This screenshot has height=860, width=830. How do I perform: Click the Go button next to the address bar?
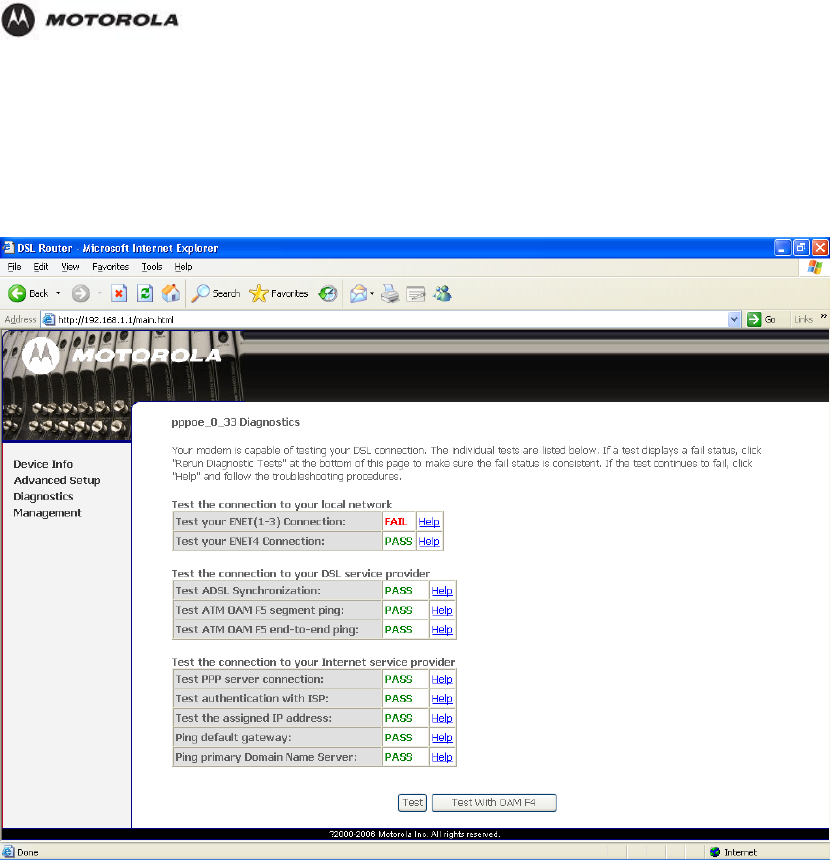pos(762,319)
